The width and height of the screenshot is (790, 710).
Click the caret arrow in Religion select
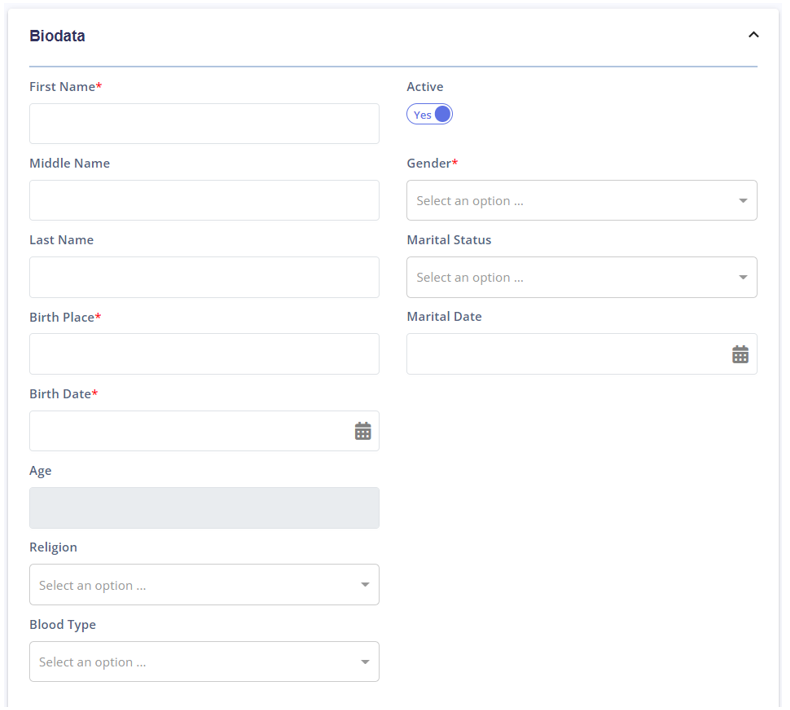pos(365,585)
